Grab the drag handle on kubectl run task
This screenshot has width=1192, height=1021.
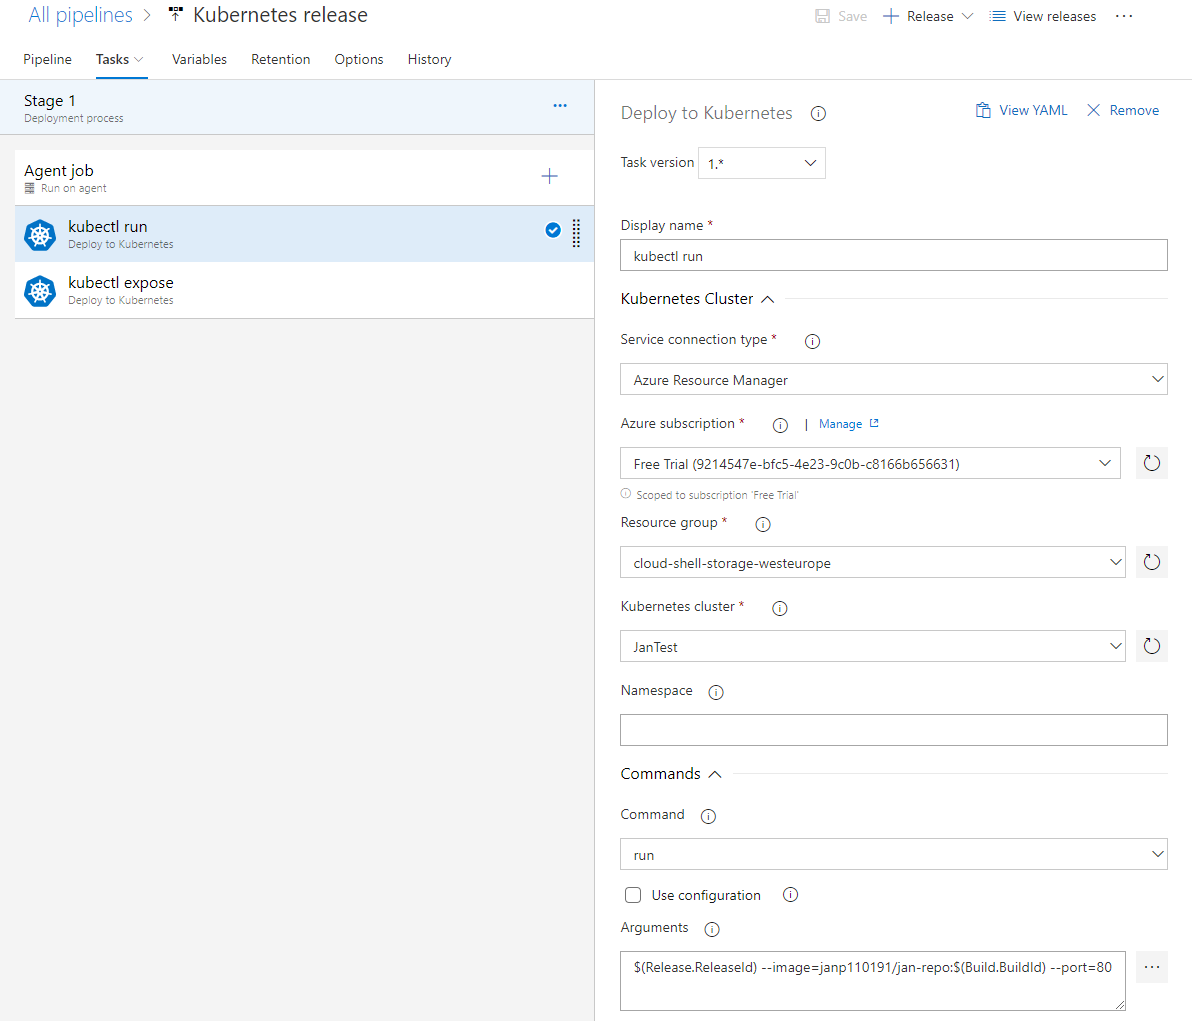pos(576,233)
